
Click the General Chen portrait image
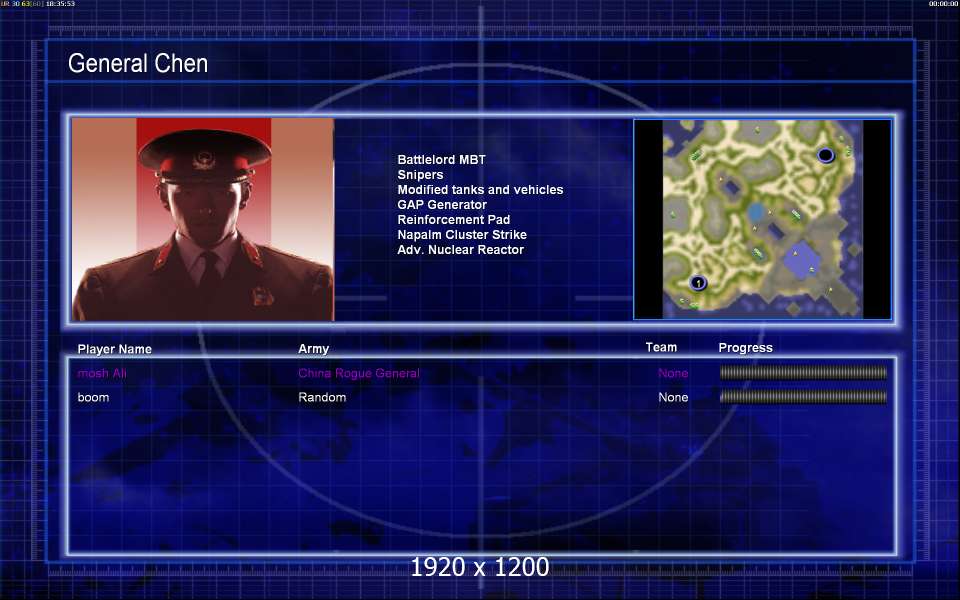click(203, 219)
